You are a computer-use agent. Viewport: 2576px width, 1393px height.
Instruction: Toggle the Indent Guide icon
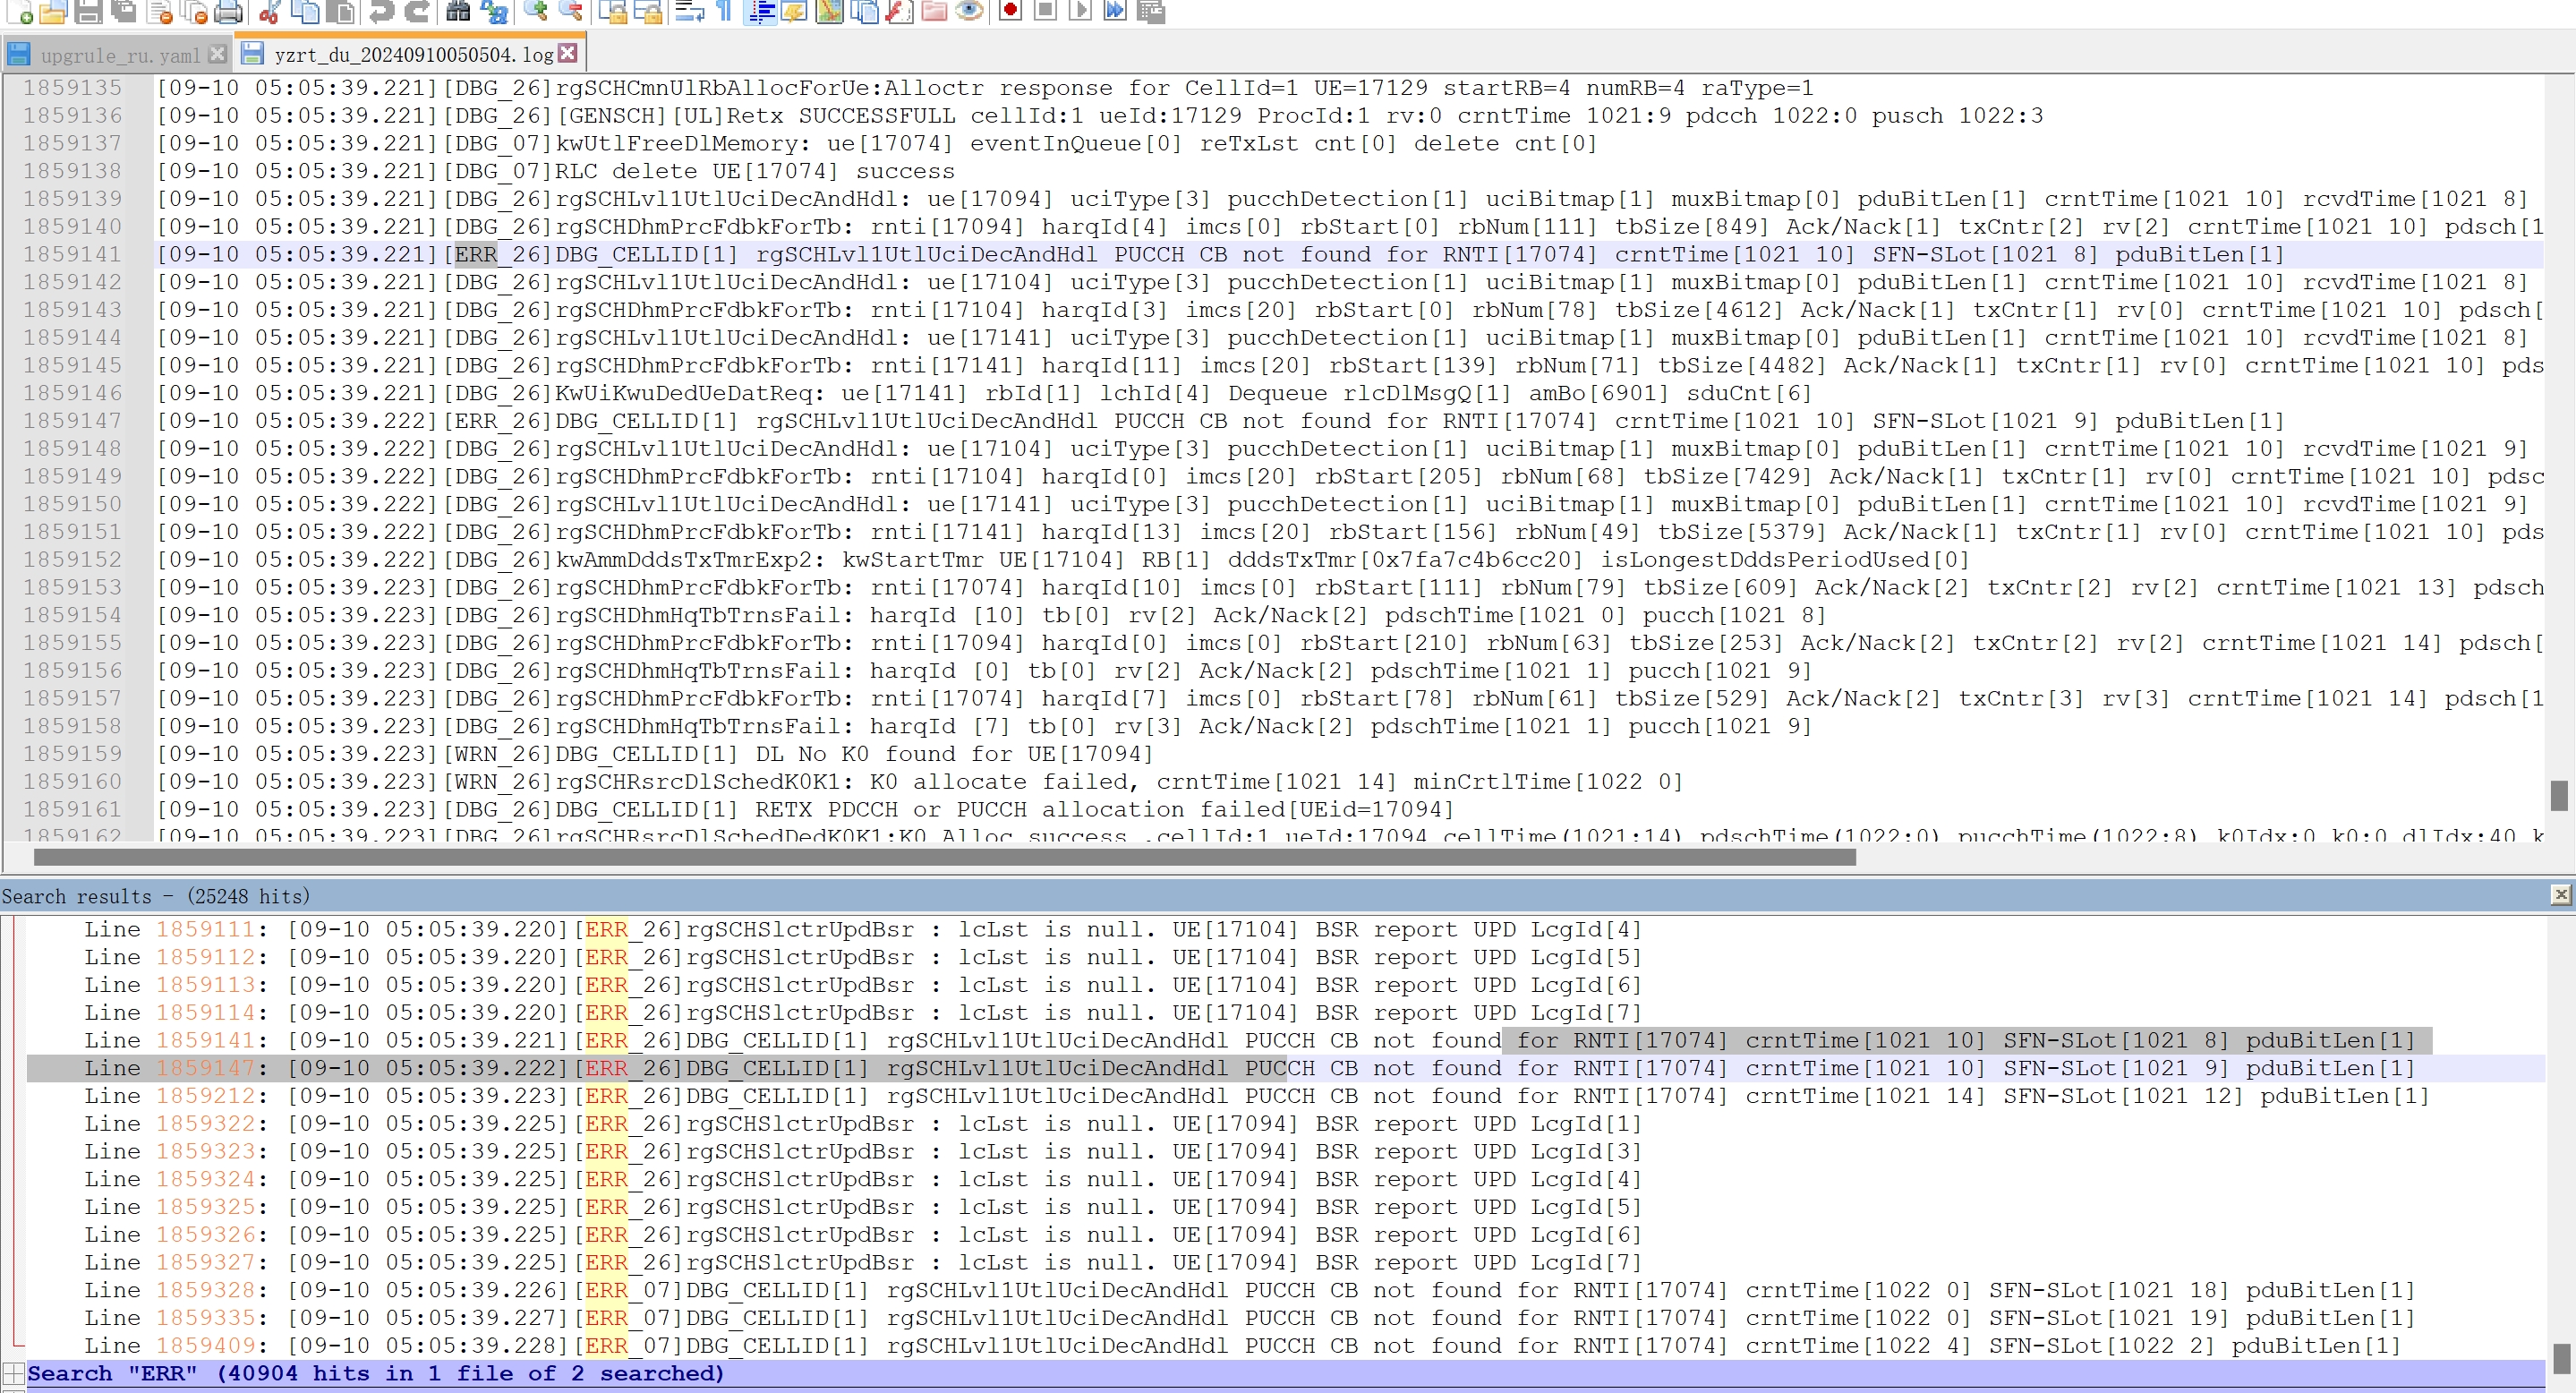pos(761,12)
